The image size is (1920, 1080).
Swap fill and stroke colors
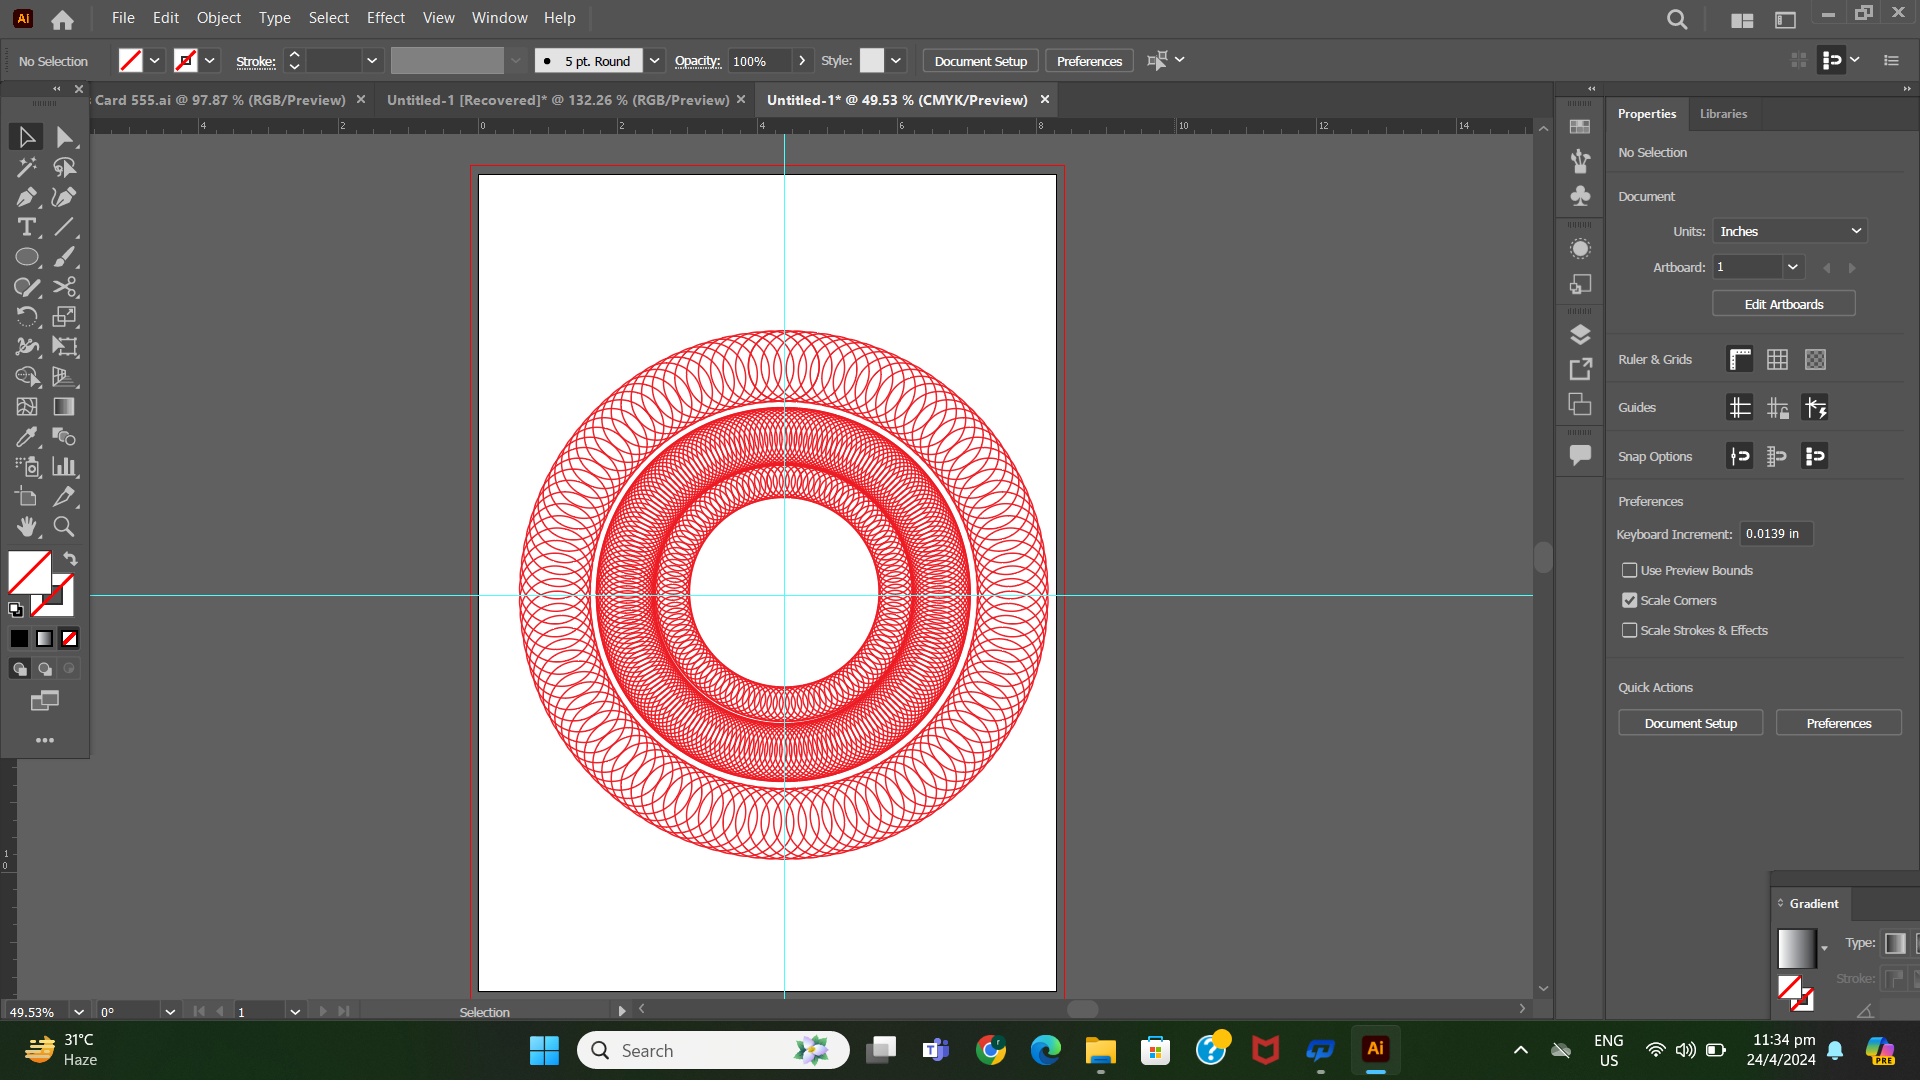[x=70, y=559]
